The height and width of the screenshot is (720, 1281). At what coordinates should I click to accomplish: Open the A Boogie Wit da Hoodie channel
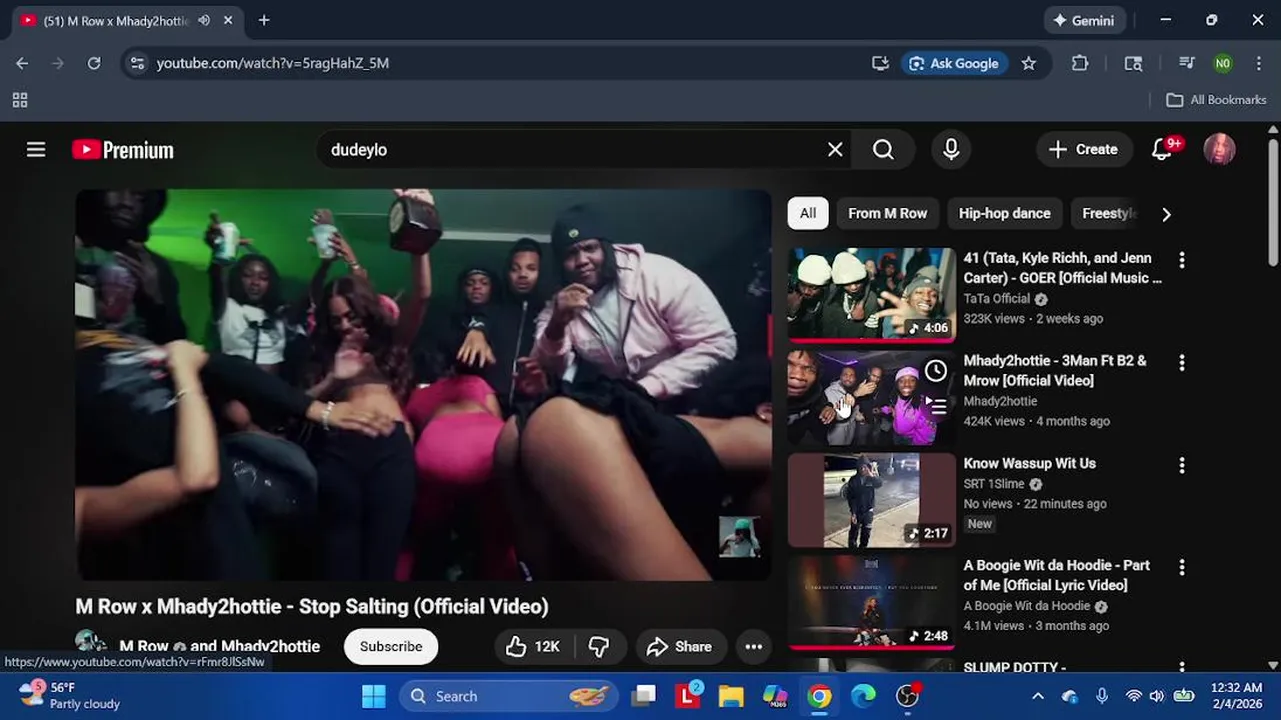(1027, 606)
